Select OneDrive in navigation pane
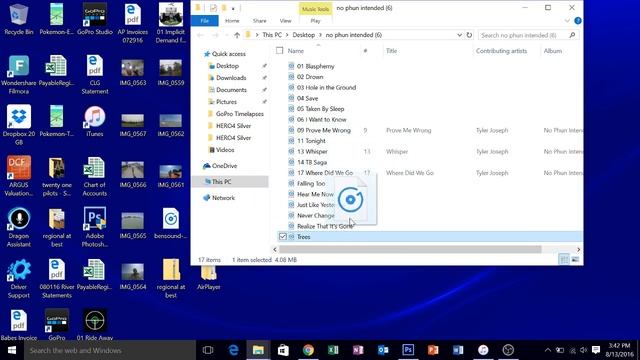 [224, 166]
